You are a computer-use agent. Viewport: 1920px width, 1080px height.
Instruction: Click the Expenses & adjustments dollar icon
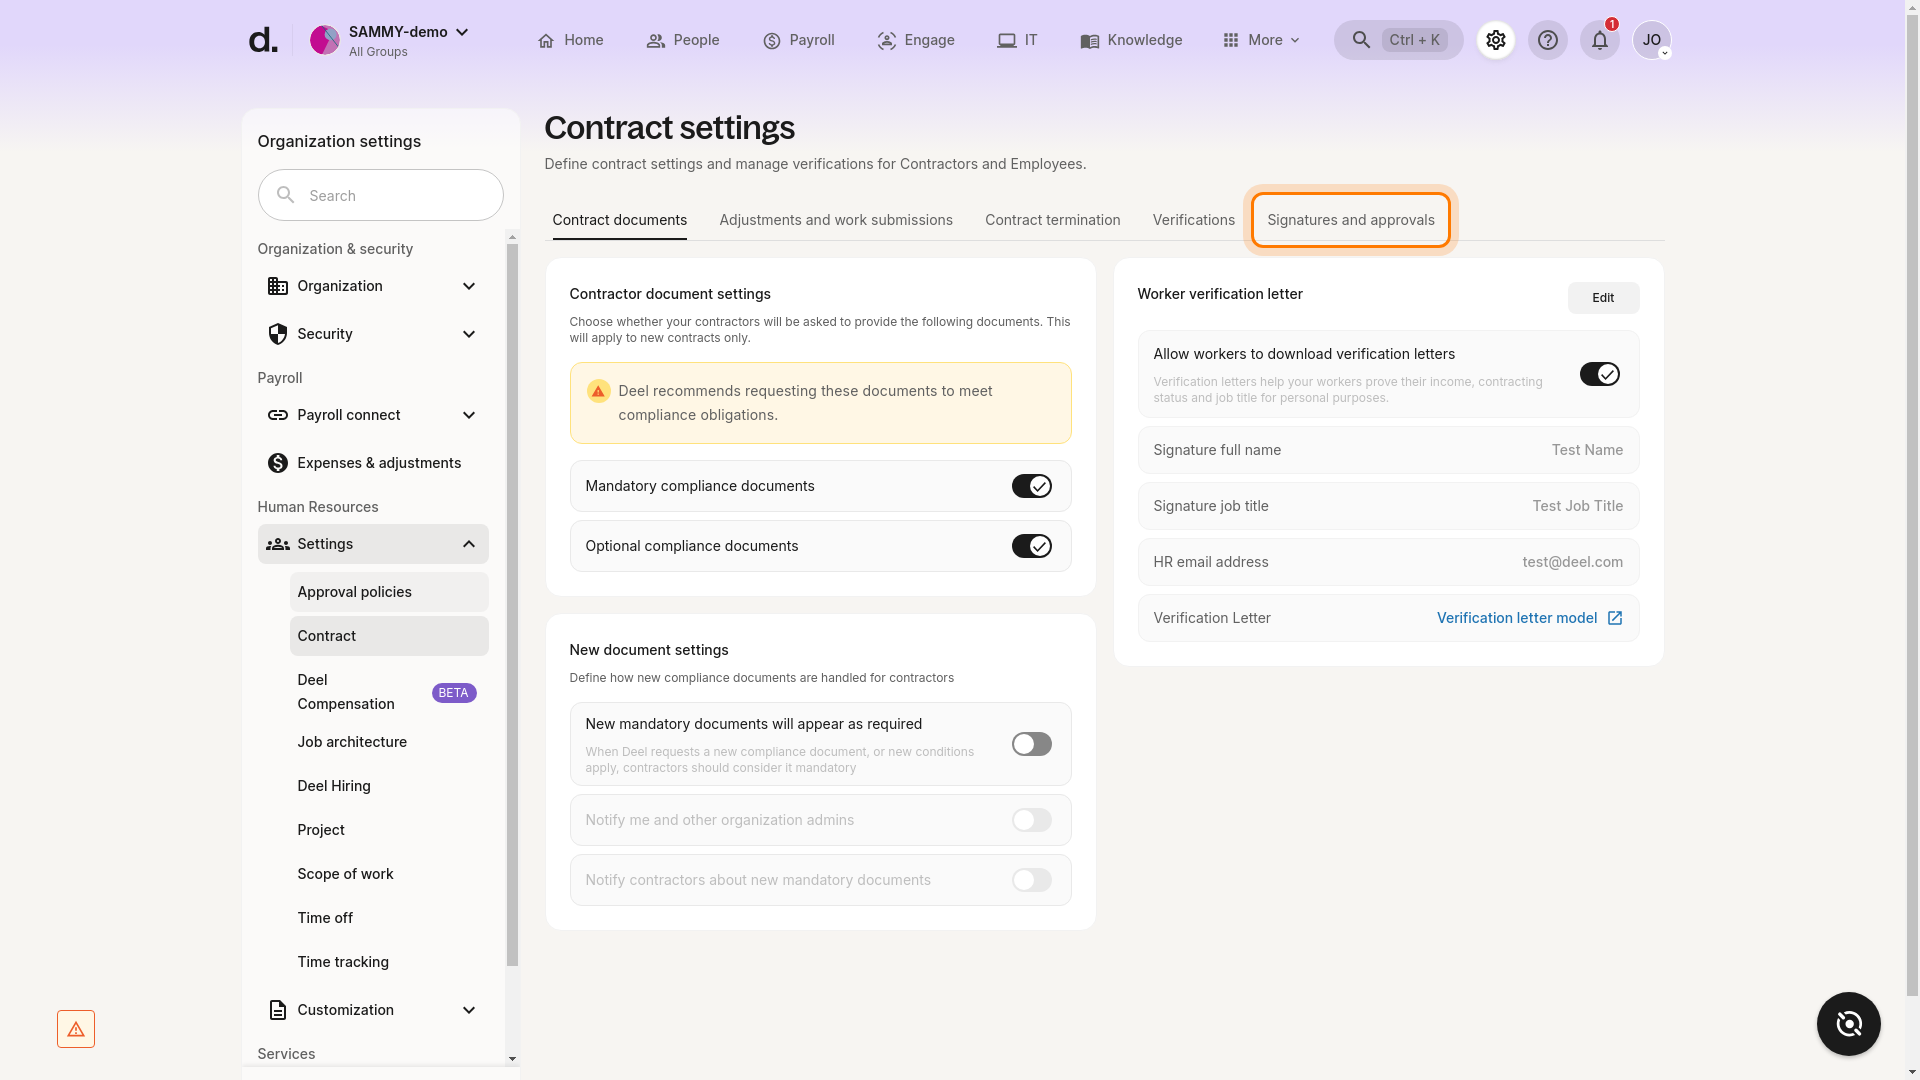click(278, 463)
